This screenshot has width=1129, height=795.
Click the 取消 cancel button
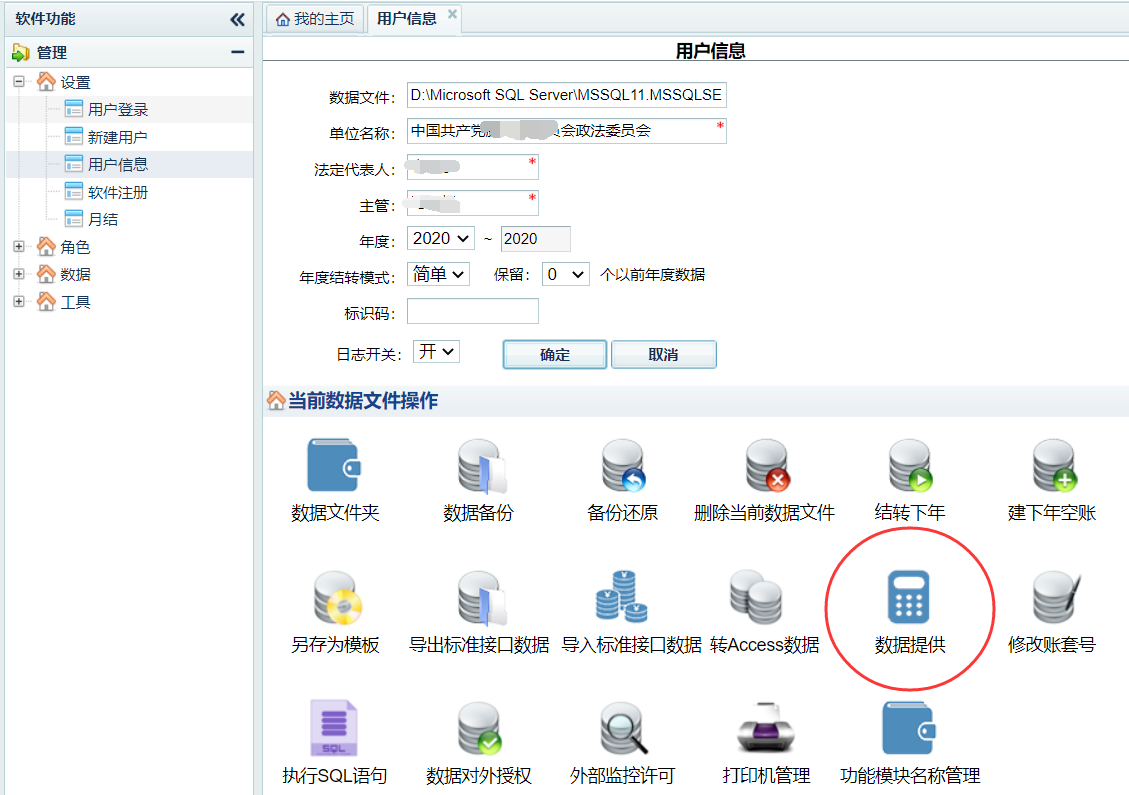tap(663, 354)
